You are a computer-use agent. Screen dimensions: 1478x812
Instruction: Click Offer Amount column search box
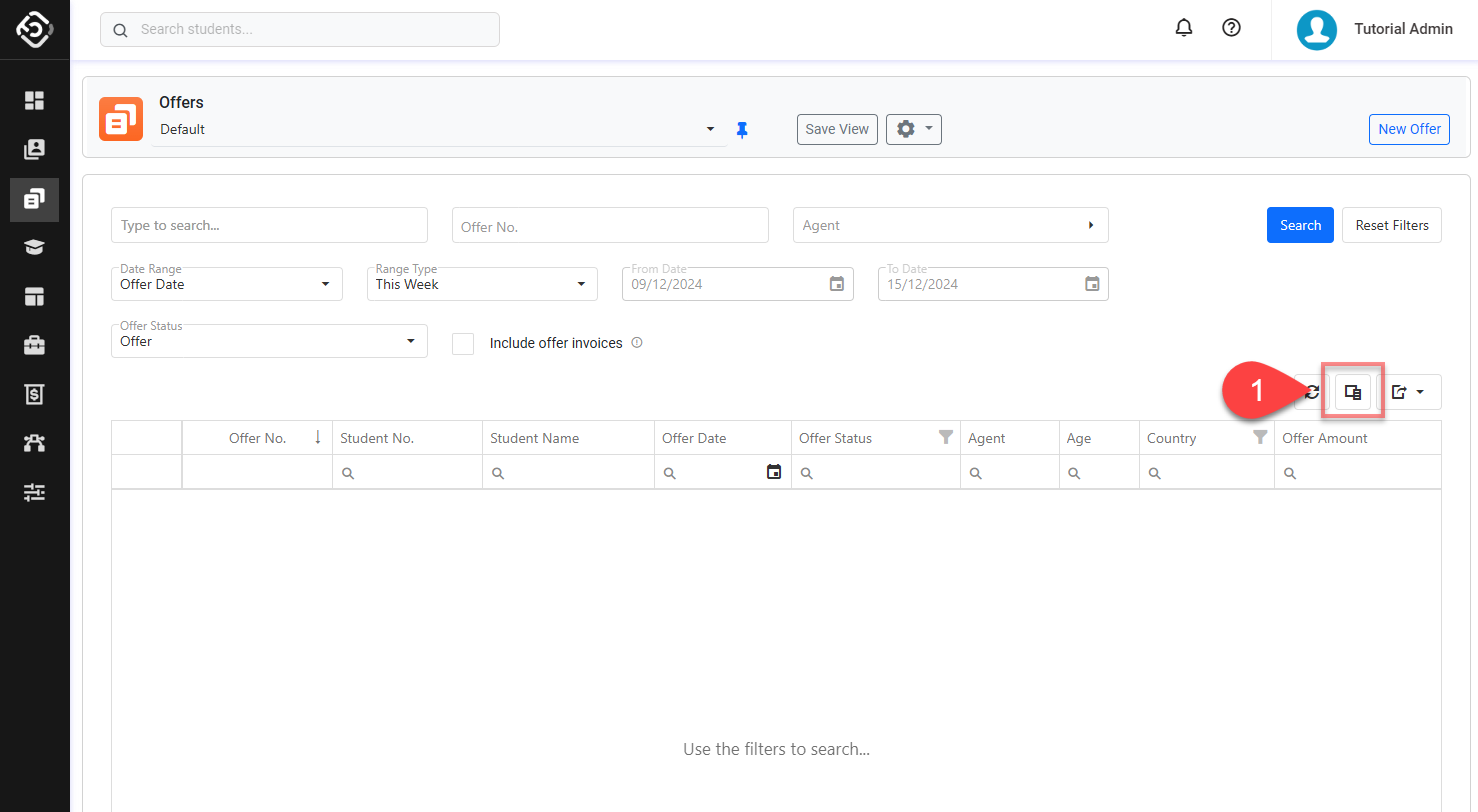[1358, 472]
